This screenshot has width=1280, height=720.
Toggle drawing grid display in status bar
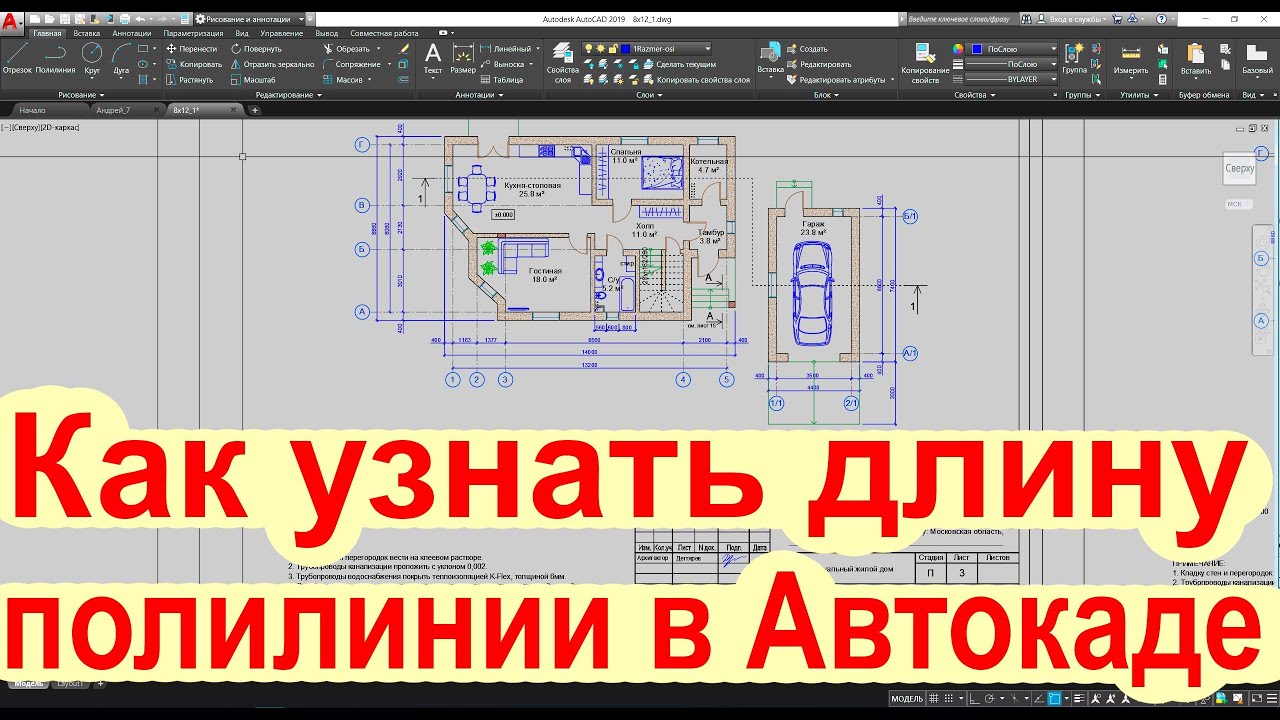click(934, 698)
